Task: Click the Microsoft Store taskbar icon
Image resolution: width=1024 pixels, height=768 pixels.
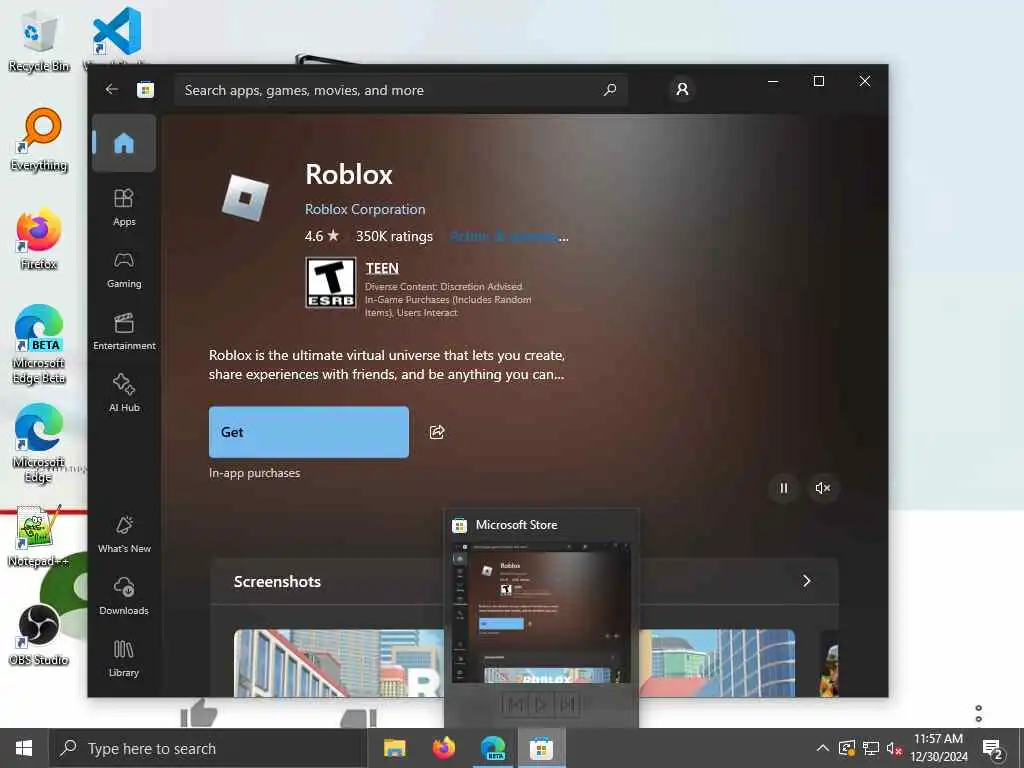Action: pyautogui.click(x=541, y=748)
